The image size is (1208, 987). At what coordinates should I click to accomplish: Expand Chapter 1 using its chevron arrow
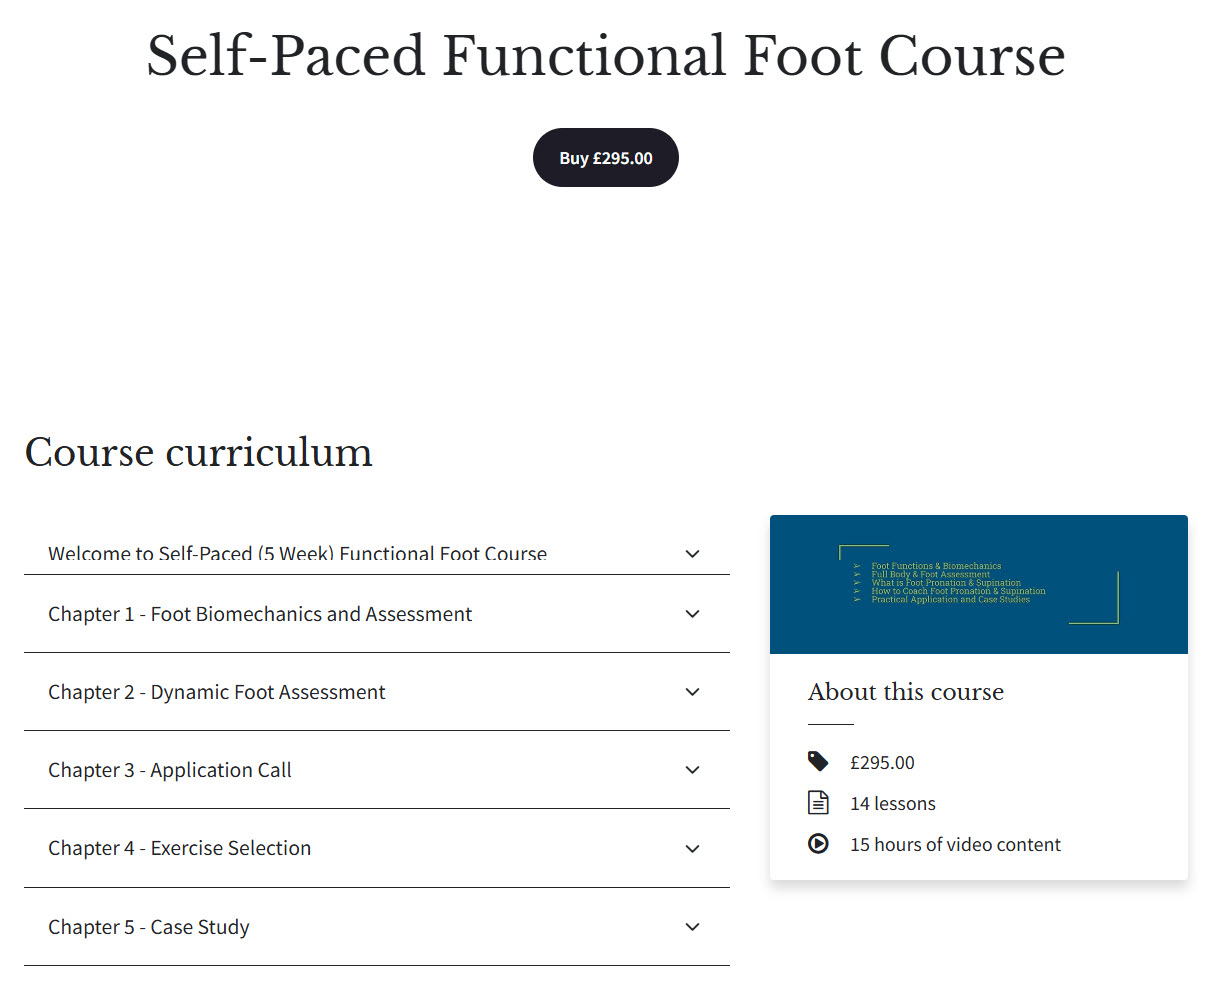click(x=692, y=614)
